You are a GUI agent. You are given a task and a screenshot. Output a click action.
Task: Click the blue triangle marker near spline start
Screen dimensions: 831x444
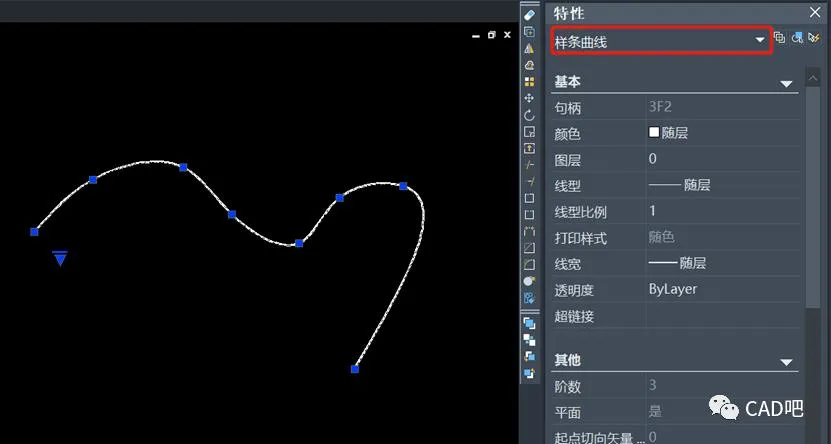[x=60, y=259]
